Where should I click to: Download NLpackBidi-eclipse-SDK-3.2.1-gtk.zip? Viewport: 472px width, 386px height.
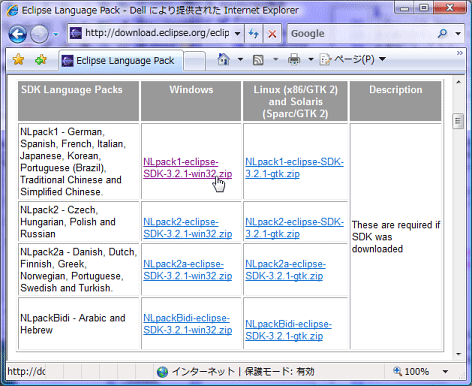coord(288,330)
